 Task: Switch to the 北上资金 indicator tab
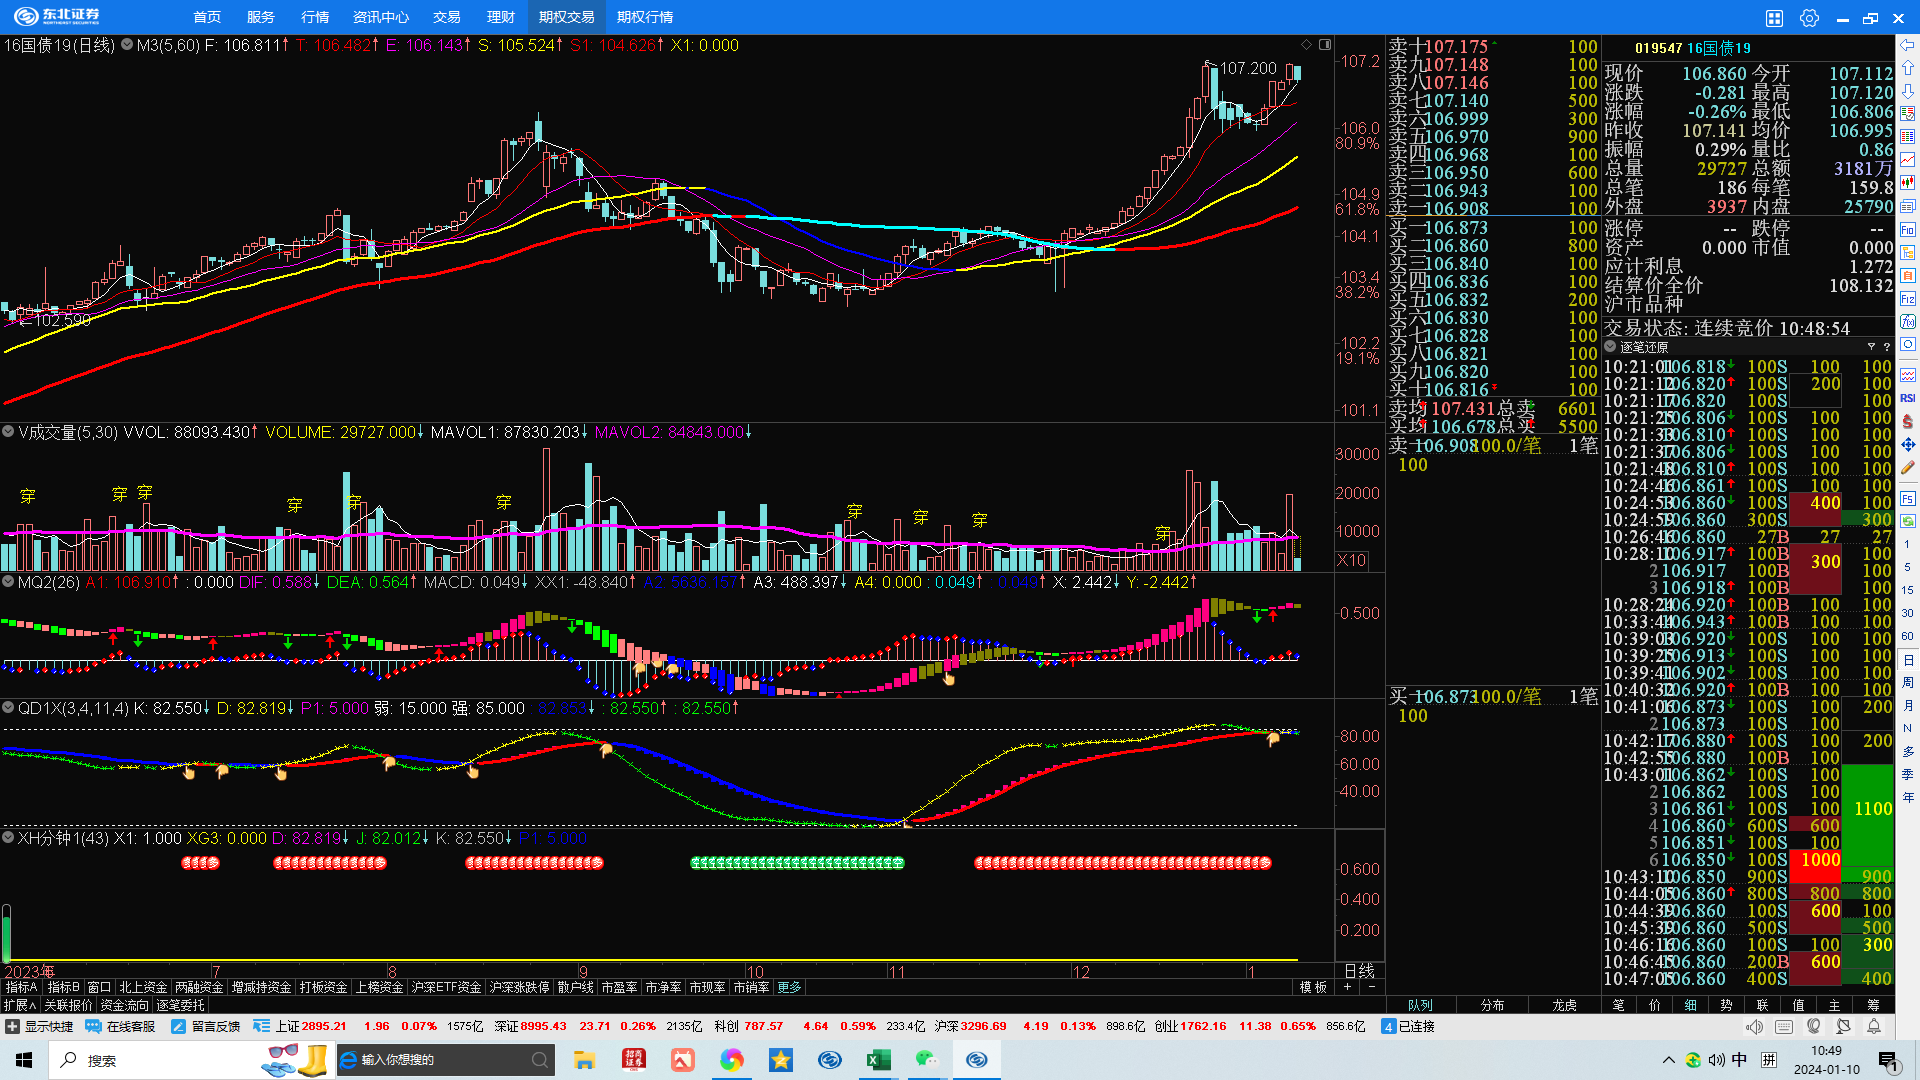click(143, 987)
